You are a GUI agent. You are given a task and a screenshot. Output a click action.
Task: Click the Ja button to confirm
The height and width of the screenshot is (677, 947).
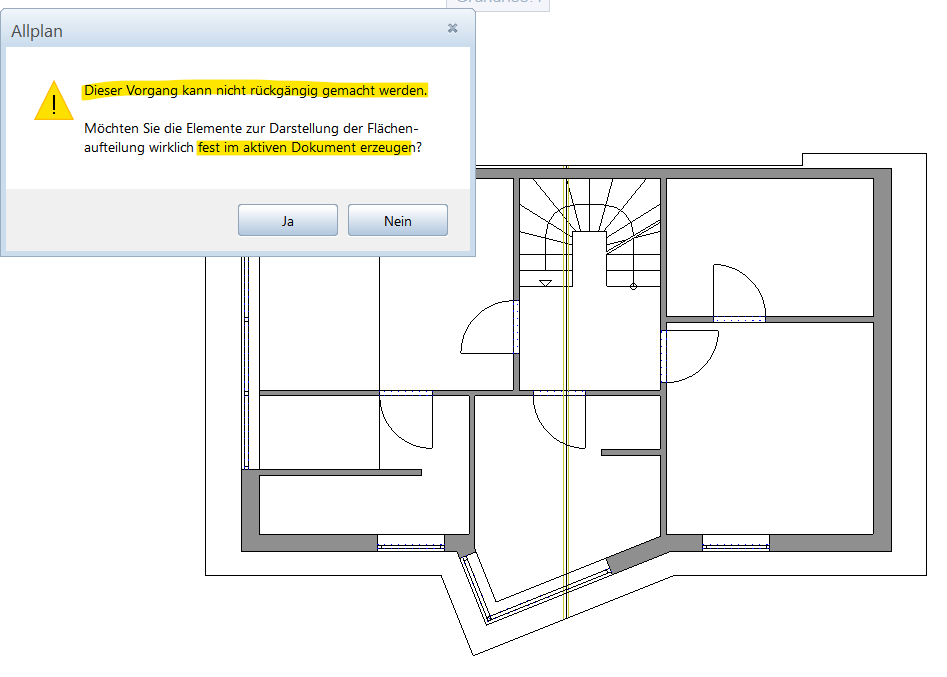[287, 221]
